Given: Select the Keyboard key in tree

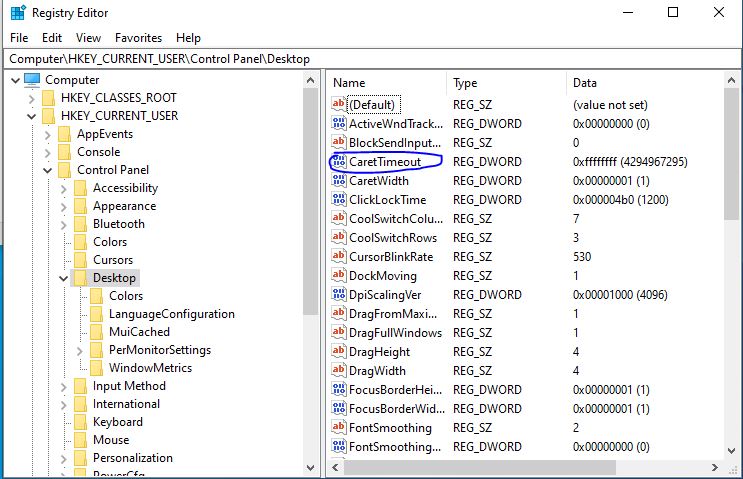Looking at the screenshot, I should click(x=117, y=422).
